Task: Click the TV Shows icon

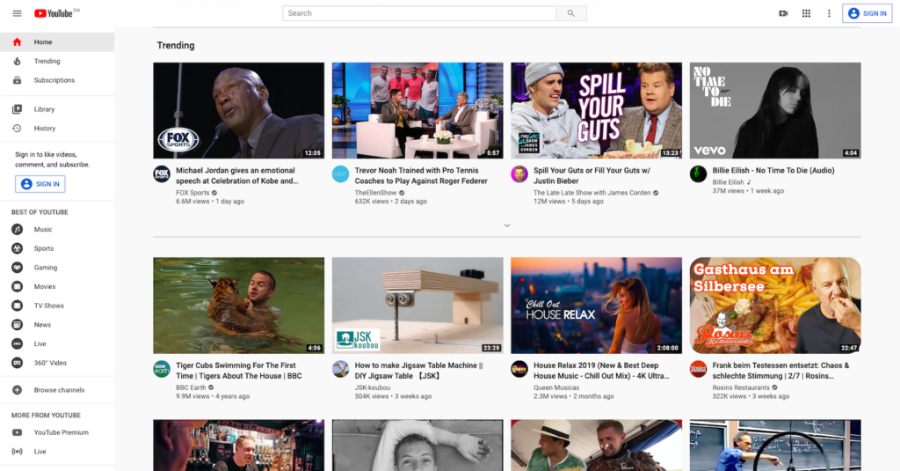Action: click(17, 306)
